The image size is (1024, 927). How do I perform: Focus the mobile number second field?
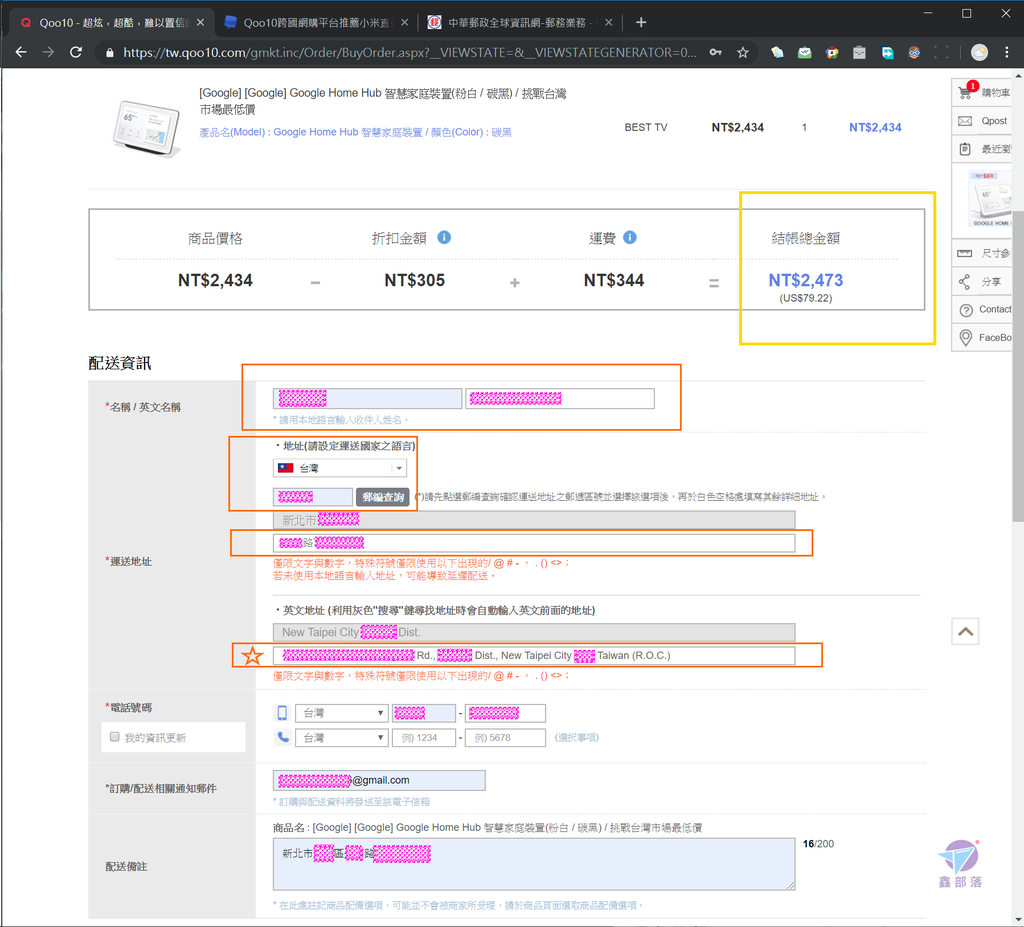(505, 713)
